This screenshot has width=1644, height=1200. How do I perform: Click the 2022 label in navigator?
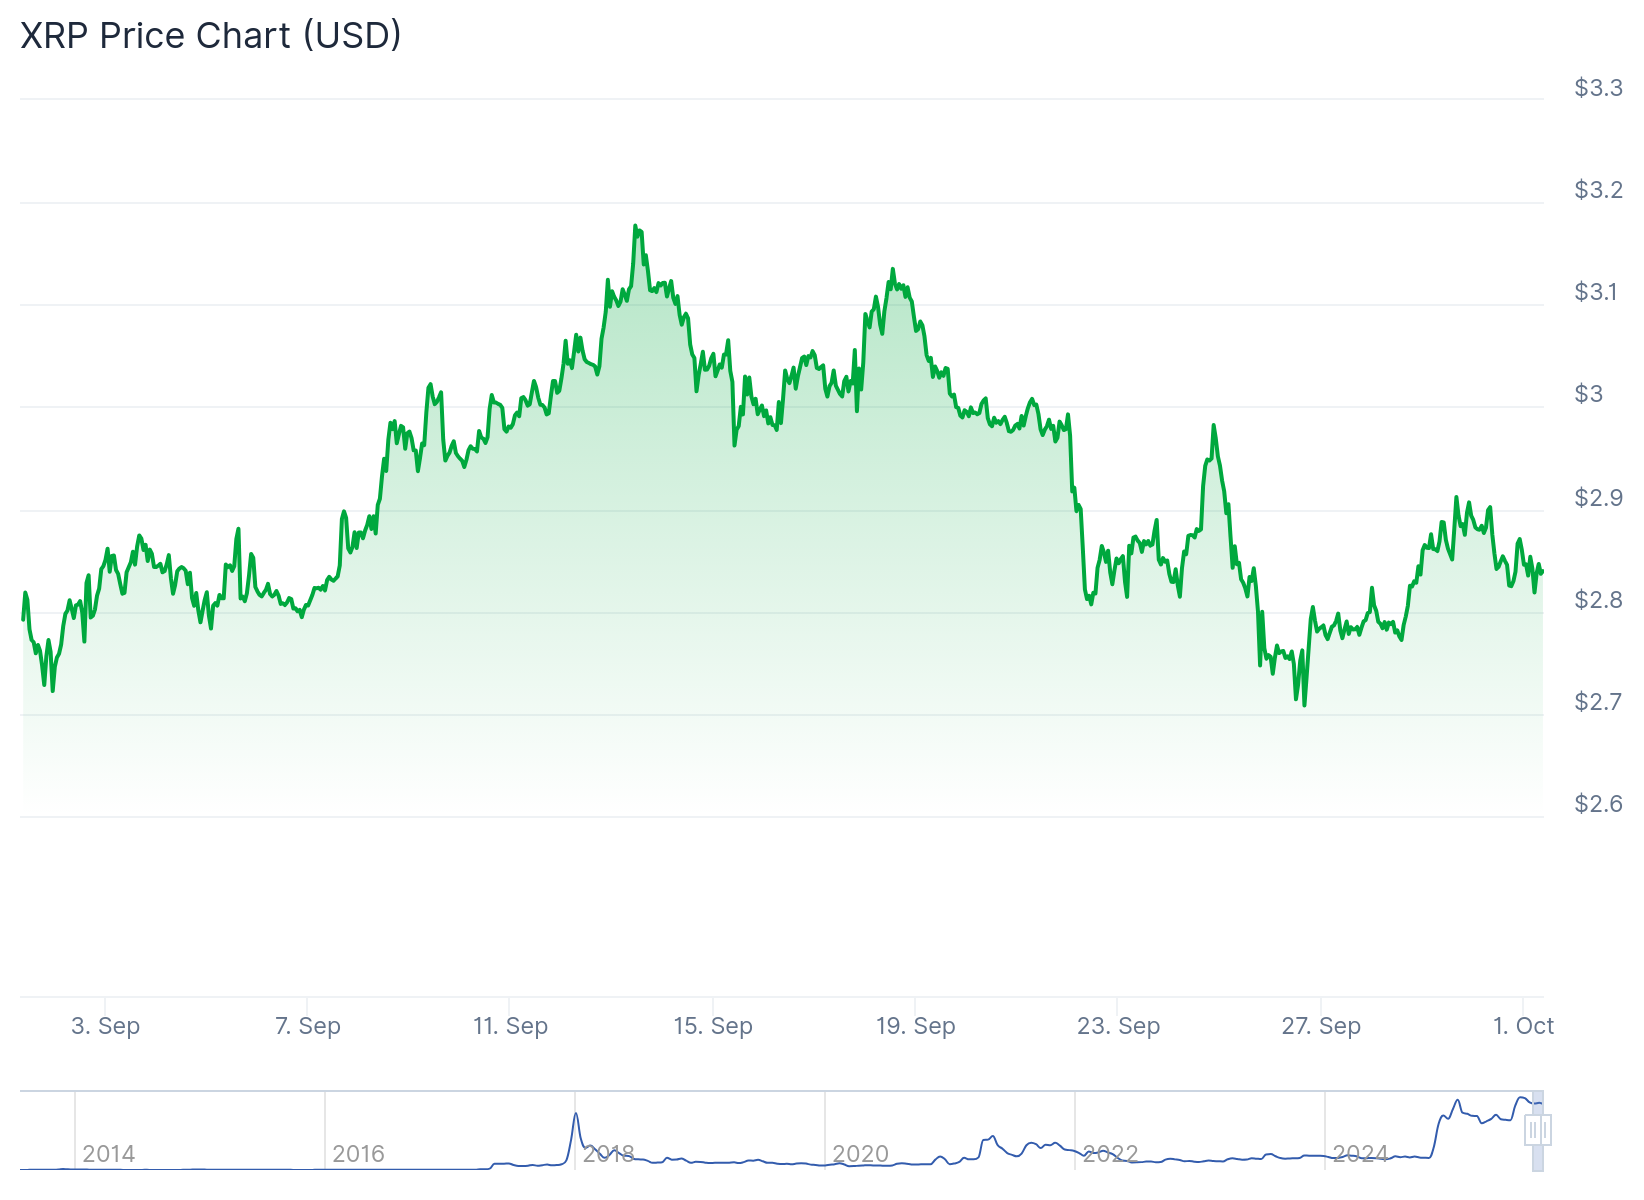coord(1110,1154)
